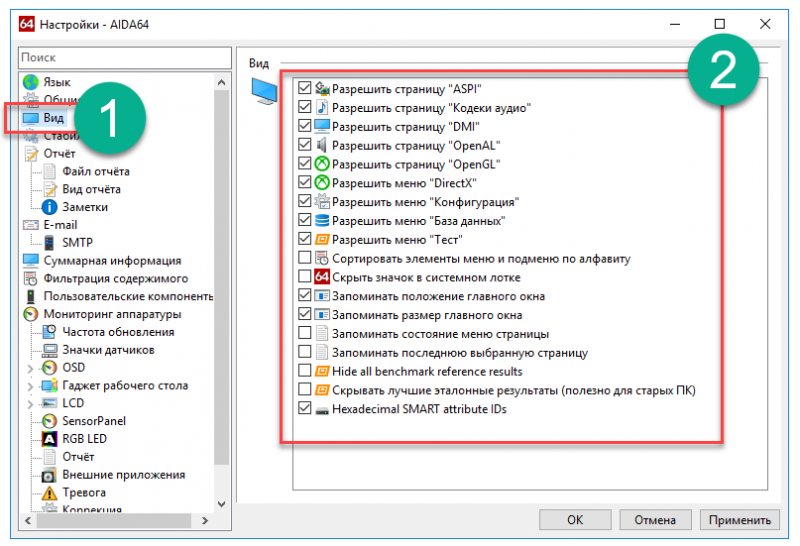
Task: Toggle Разрешить меню "Конфигурация" checkbox
Action: point(305,202)
